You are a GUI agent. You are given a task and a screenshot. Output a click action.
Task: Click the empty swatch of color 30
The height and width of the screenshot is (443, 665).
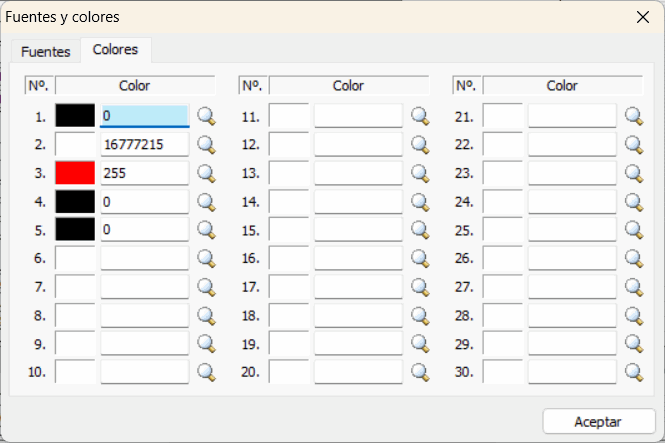click(x=503, y=372)
